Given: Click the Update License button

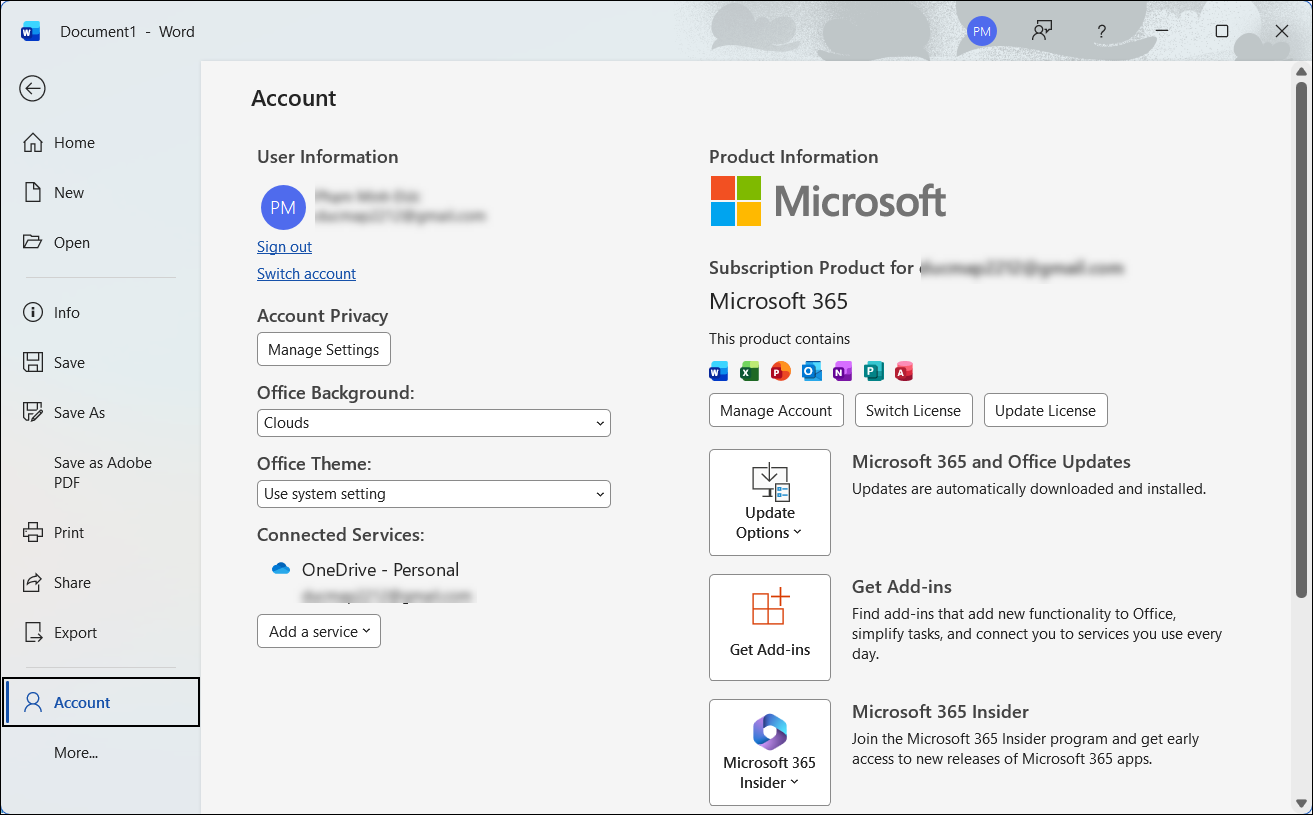Looking at the screenshot, I should click(1045, 411).
